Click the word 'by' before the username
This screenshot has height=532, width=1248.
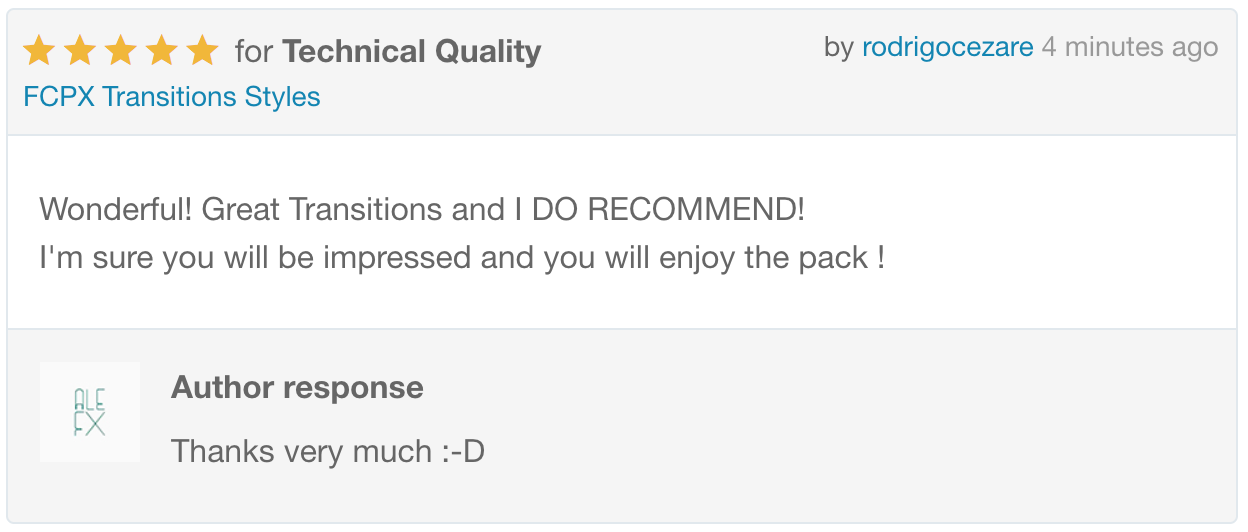pos(839,47)
